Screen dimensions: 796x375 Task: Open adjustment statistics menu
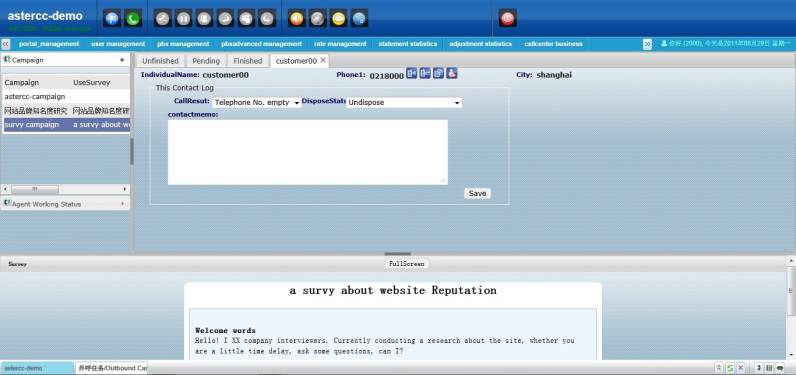[x=481, y=44]
